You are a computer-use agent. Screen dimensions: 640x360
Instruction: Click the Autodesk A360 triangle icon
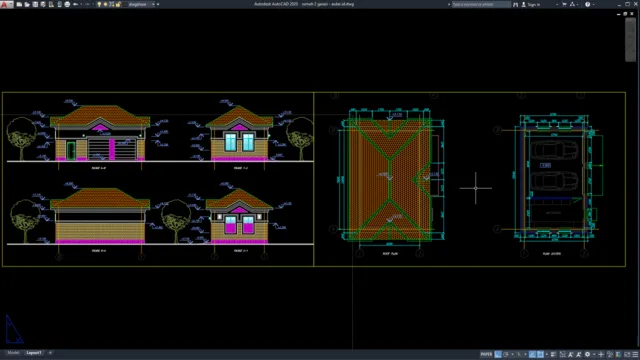click(x=572, y=4)
